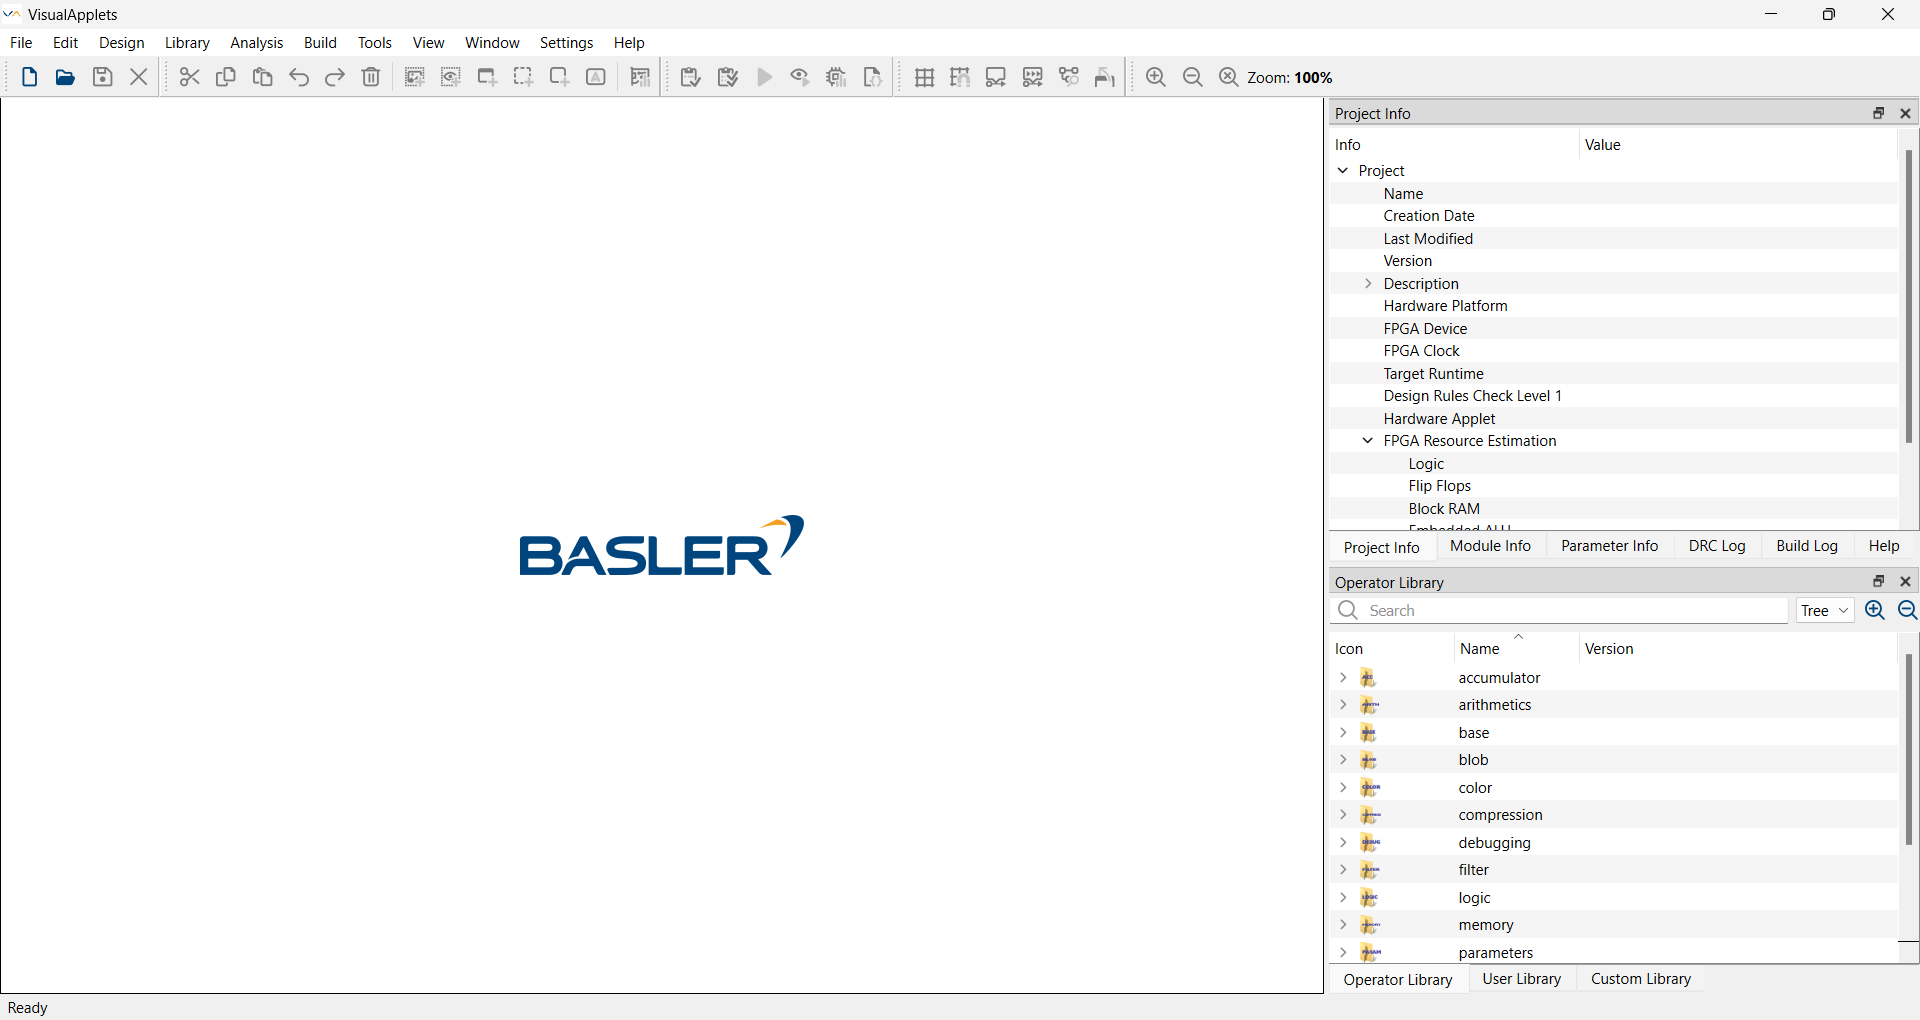
Task: Expand the arithmetics operator category
Action: [x=1343, y=705]
